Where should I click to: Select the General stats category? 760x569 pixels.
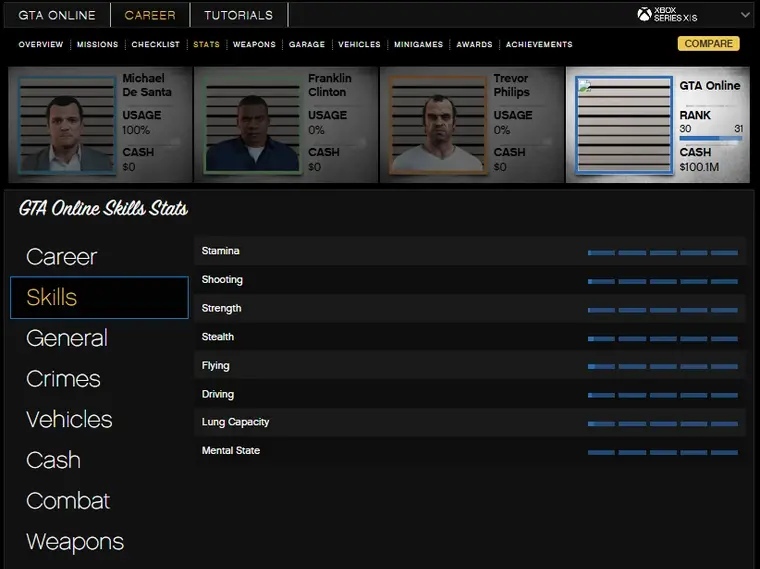67,338
